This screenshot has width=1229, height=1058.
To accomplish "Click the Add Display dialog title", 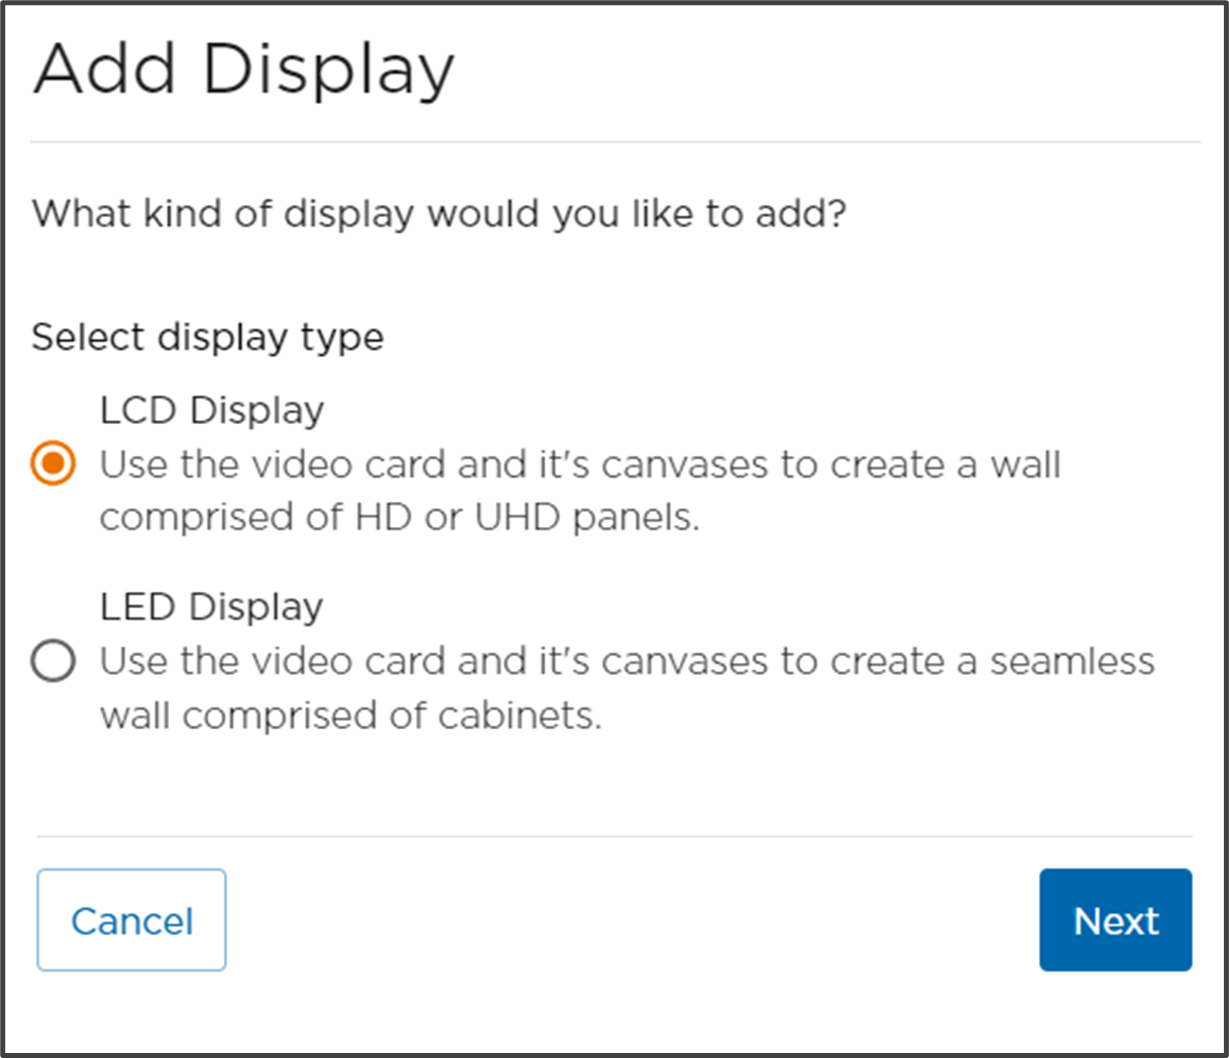I will point(244,67).
